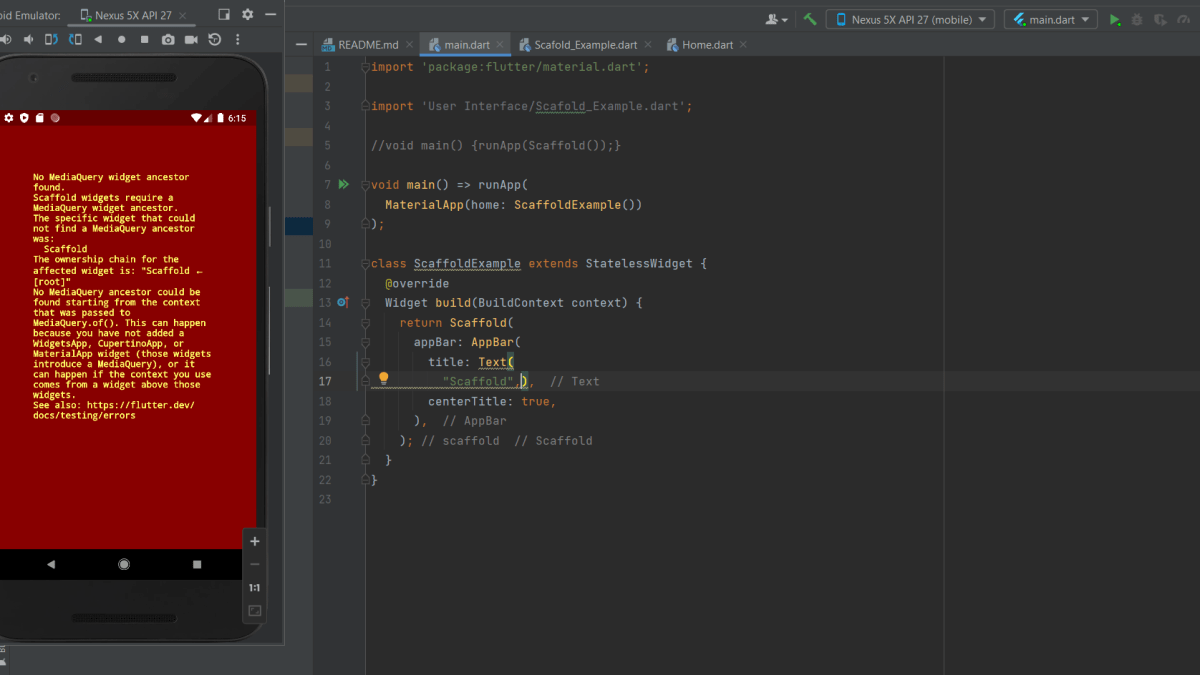This screenshot has height=675, width=1200.
Task: Open emulator extended controls menu
Action: [237, 39]
